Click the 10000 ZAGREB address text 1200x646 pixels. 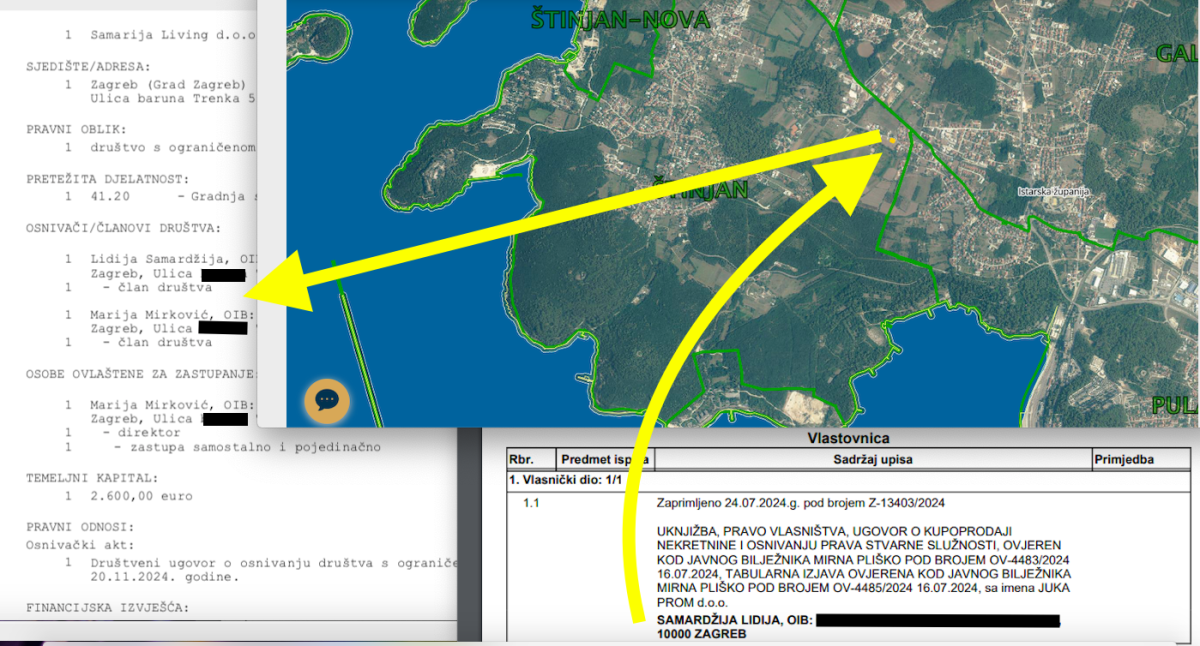pyautogui.click(x=701, y=634)
